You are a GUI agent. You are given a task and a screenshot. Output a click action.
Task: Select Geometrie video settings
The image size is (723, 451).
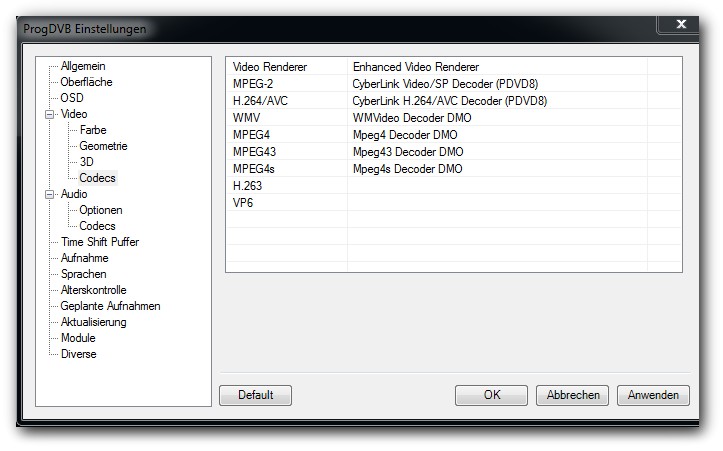(103, 146)
